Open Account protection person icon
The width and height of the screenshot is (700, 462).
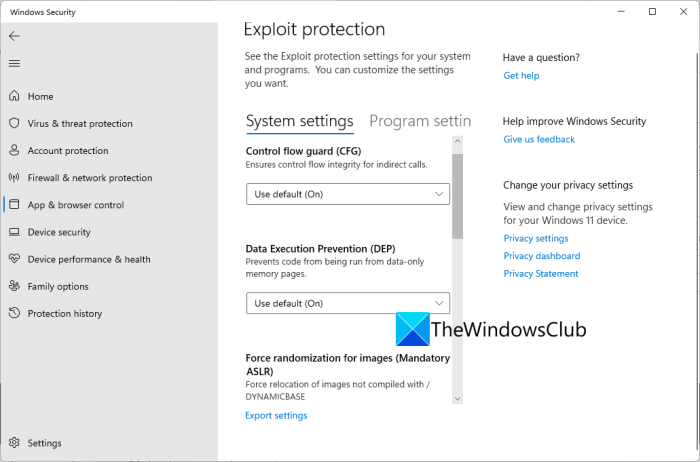click(14, 151)
